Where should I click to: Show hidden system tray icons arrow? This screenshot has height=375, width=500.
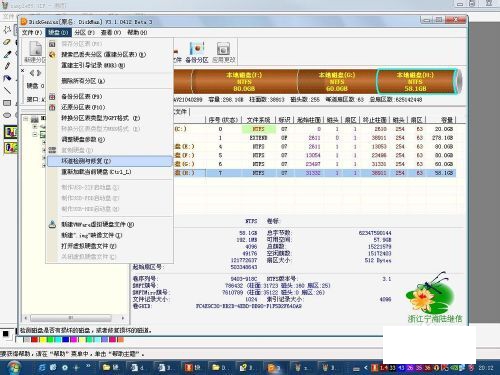tap(366, 368)
